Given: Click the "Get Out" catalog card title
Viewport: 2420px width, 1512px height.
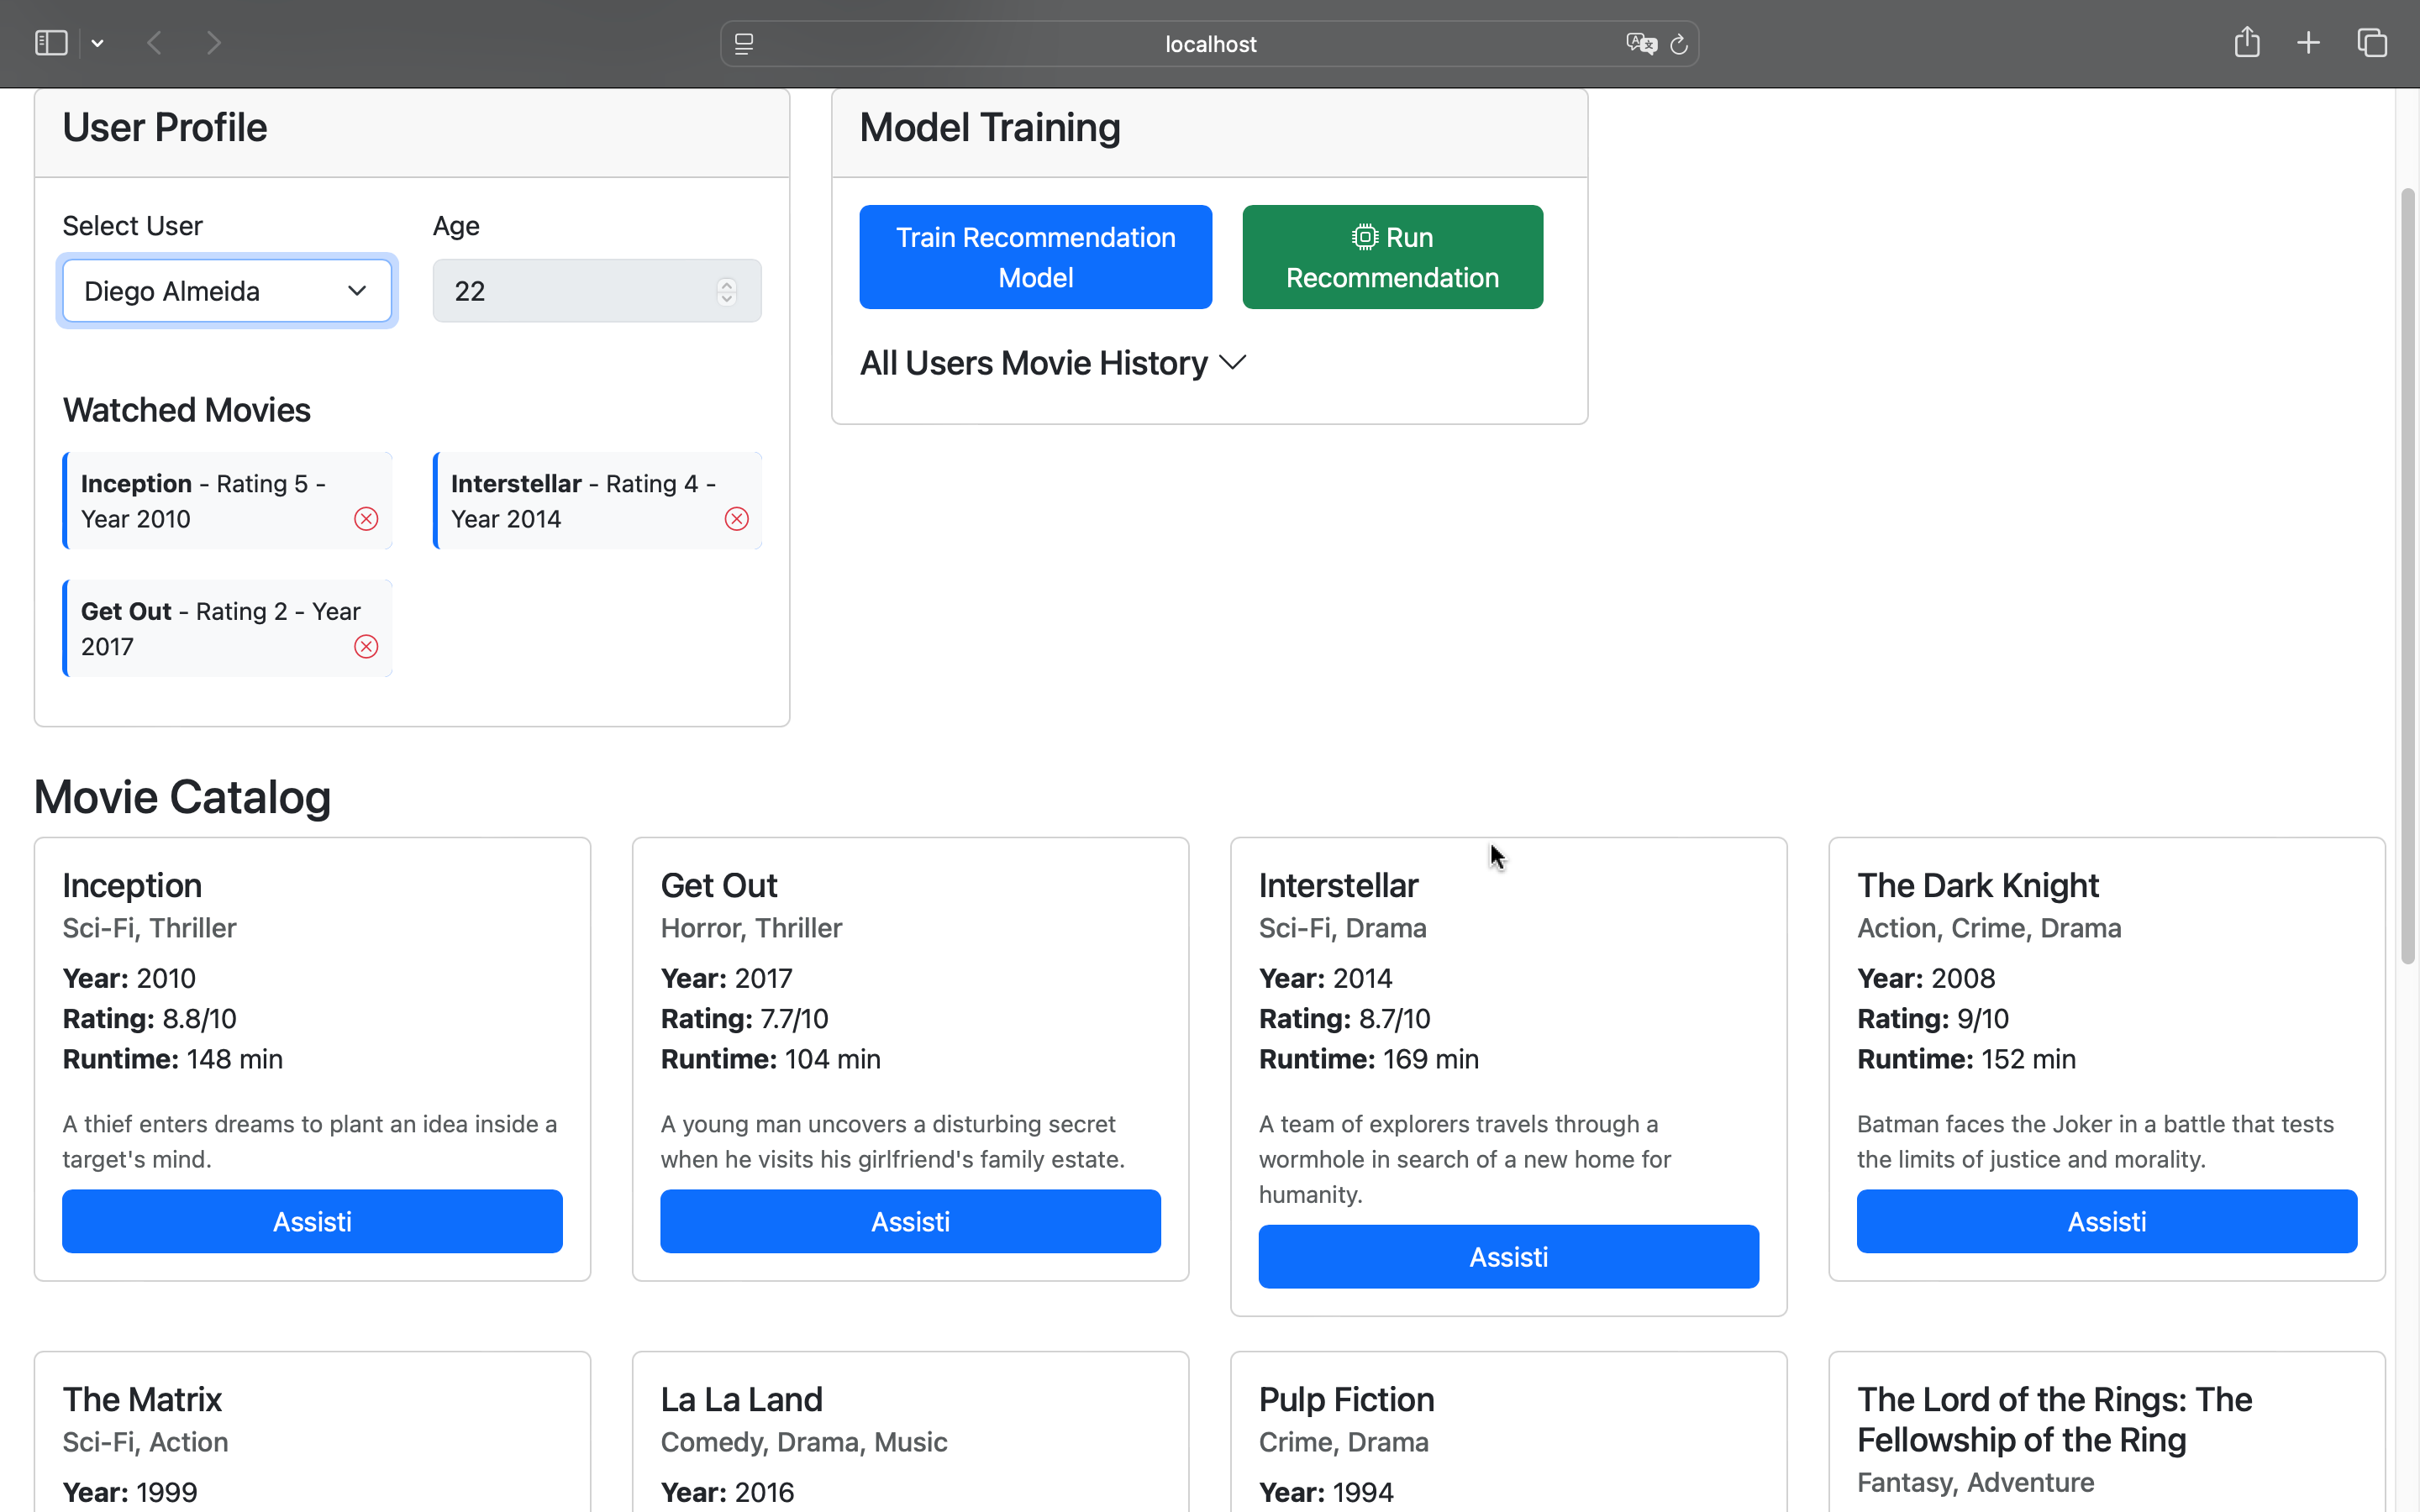Looking at the screenshot, I should (x=719, y=886).
